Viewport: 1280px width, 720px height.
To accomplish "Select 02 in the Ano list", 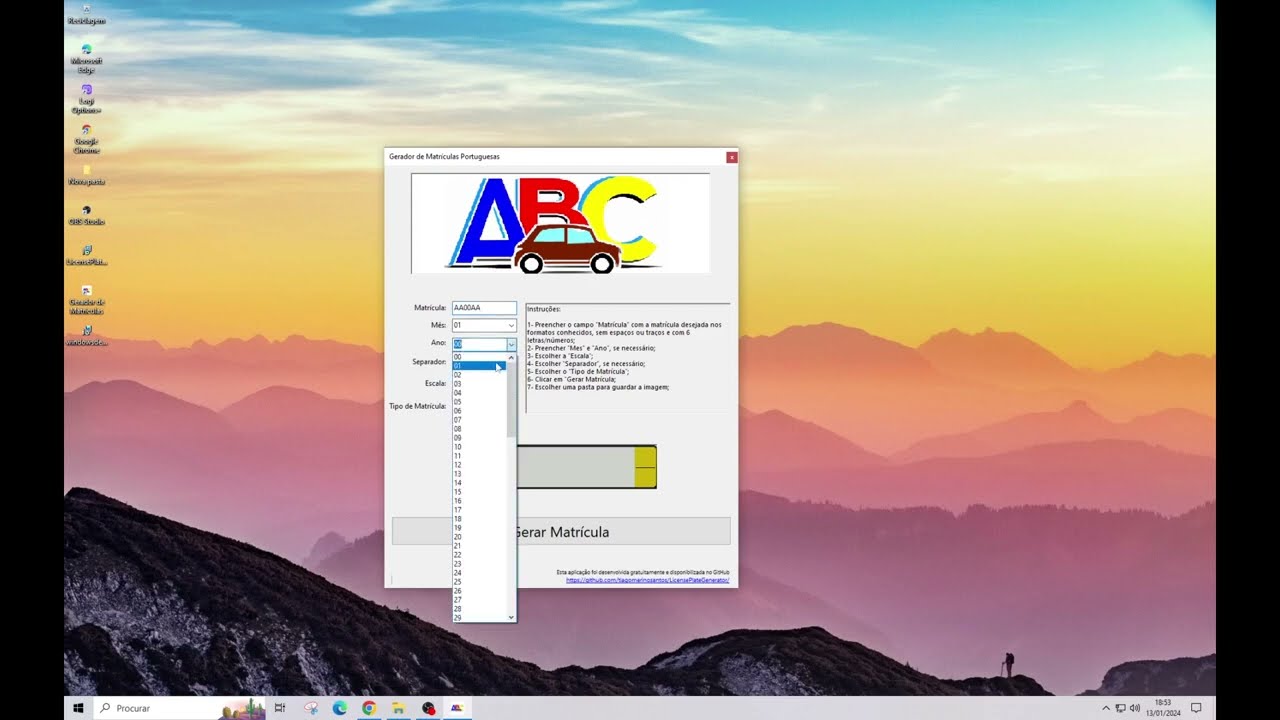I will (480, 375).
